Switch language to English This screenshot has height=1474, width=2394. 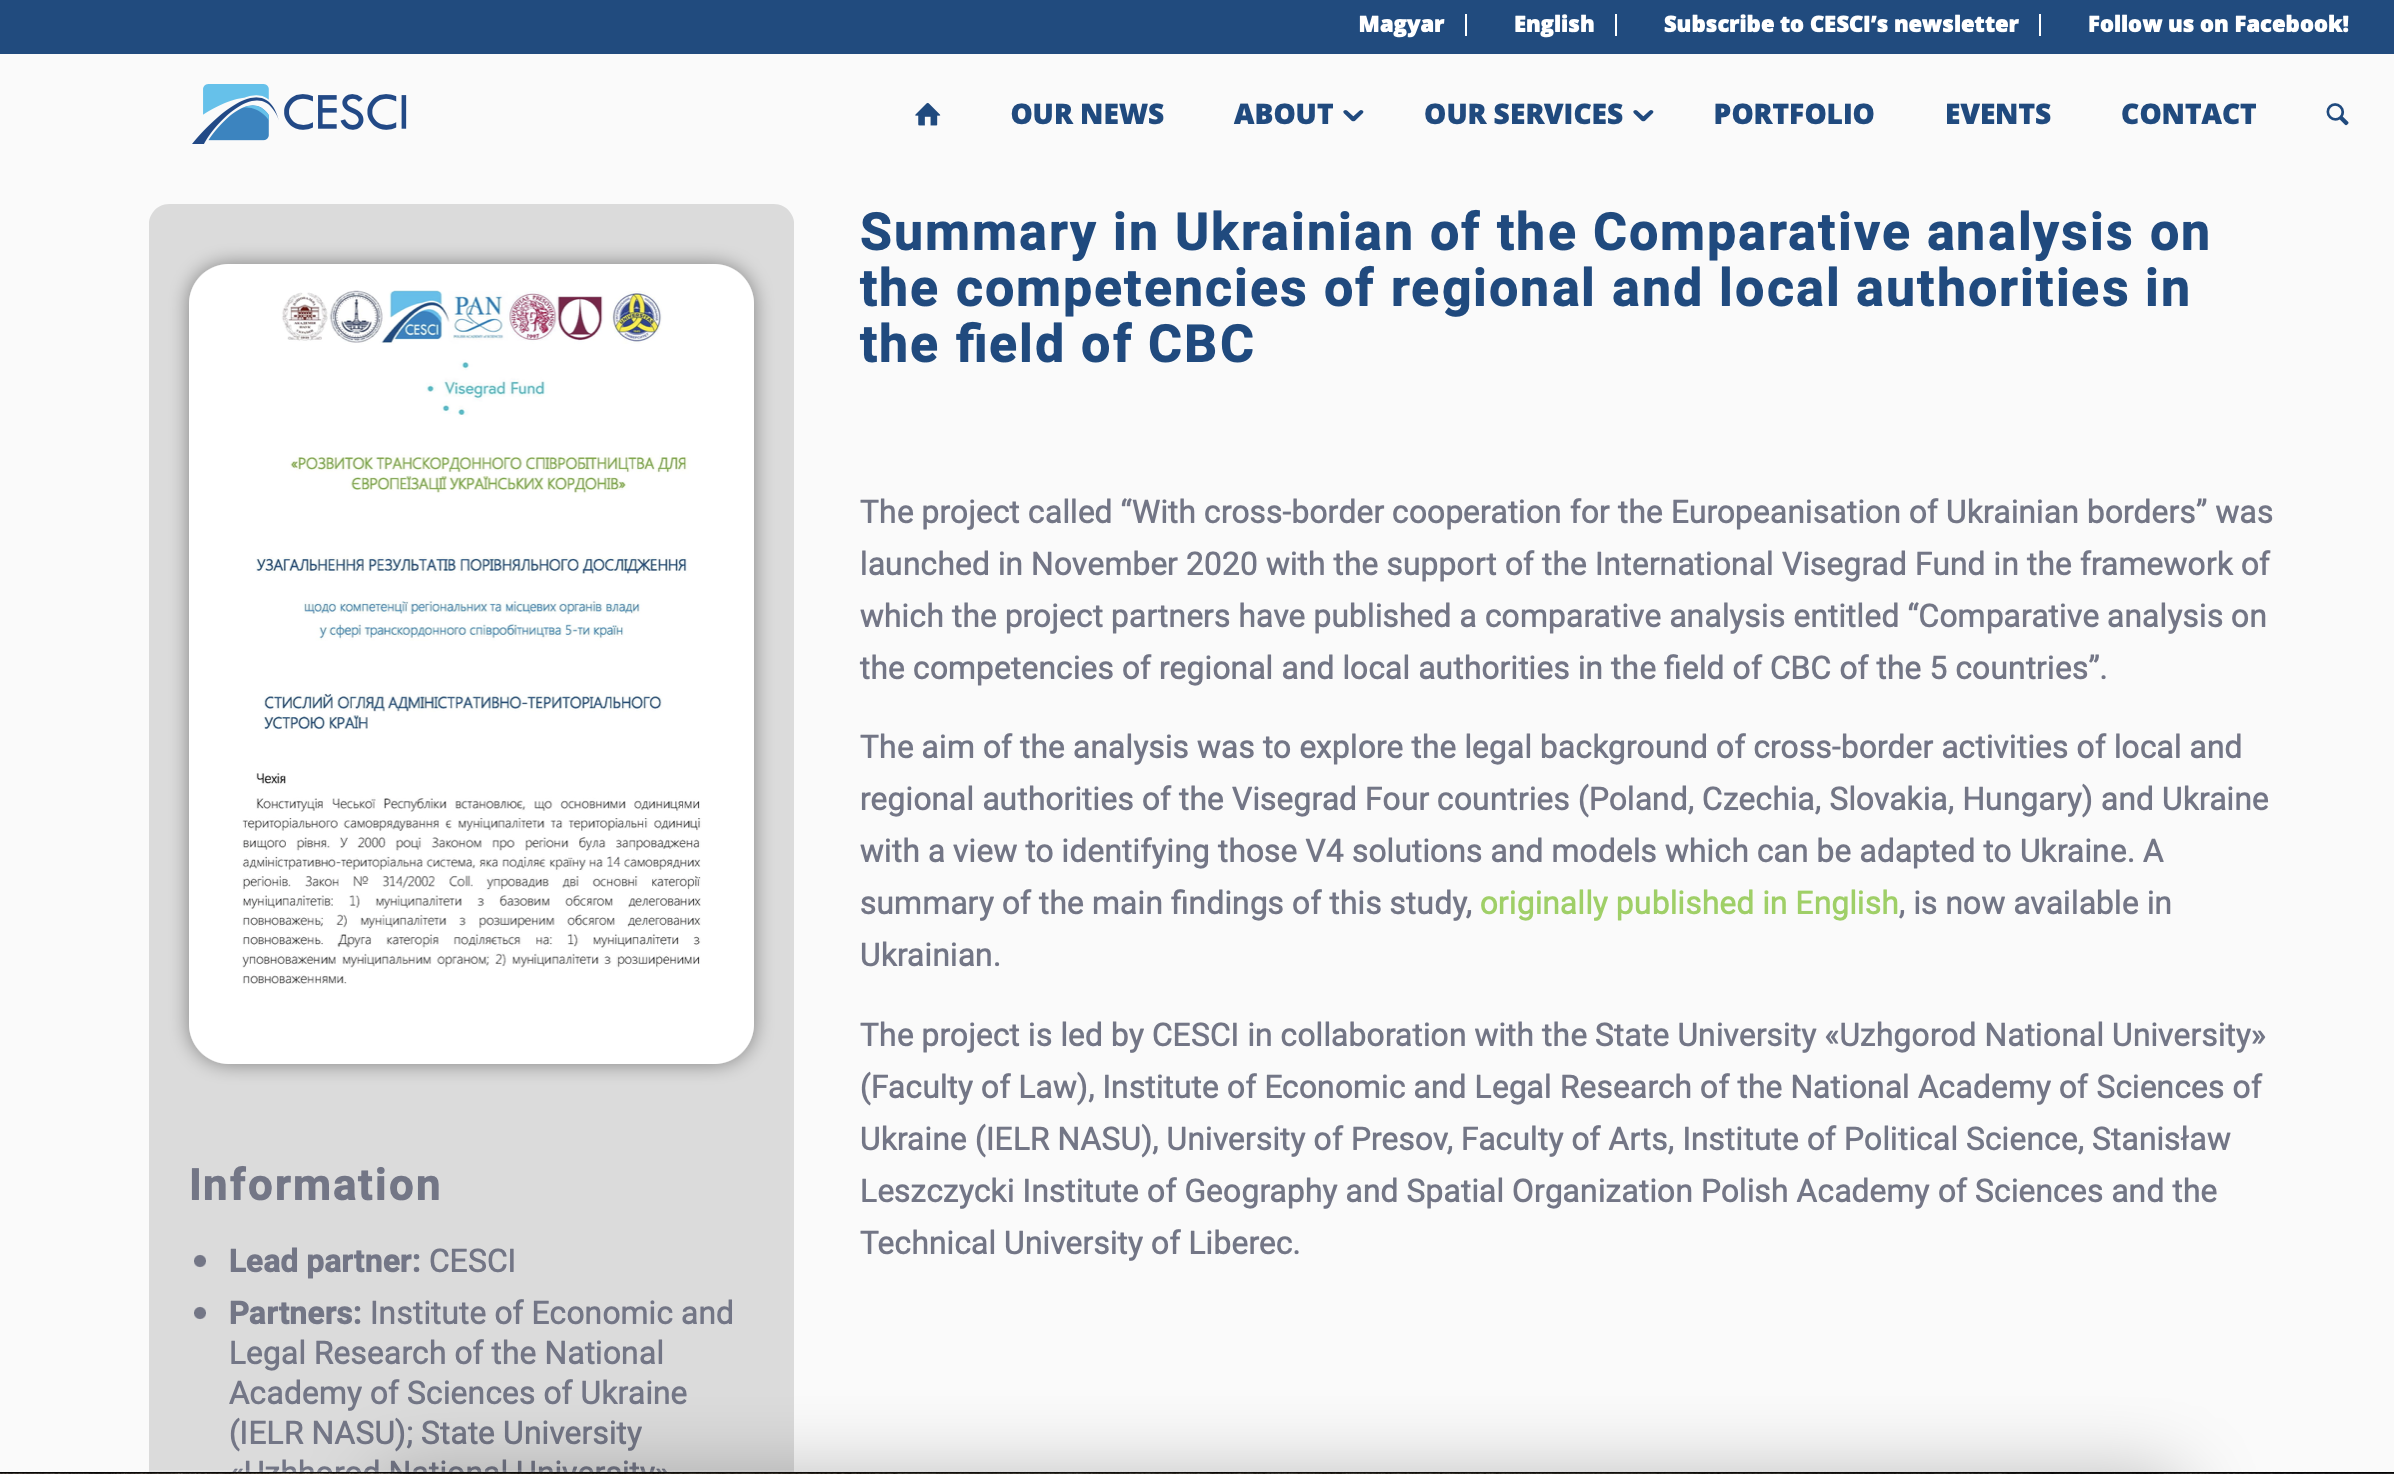1553,24
